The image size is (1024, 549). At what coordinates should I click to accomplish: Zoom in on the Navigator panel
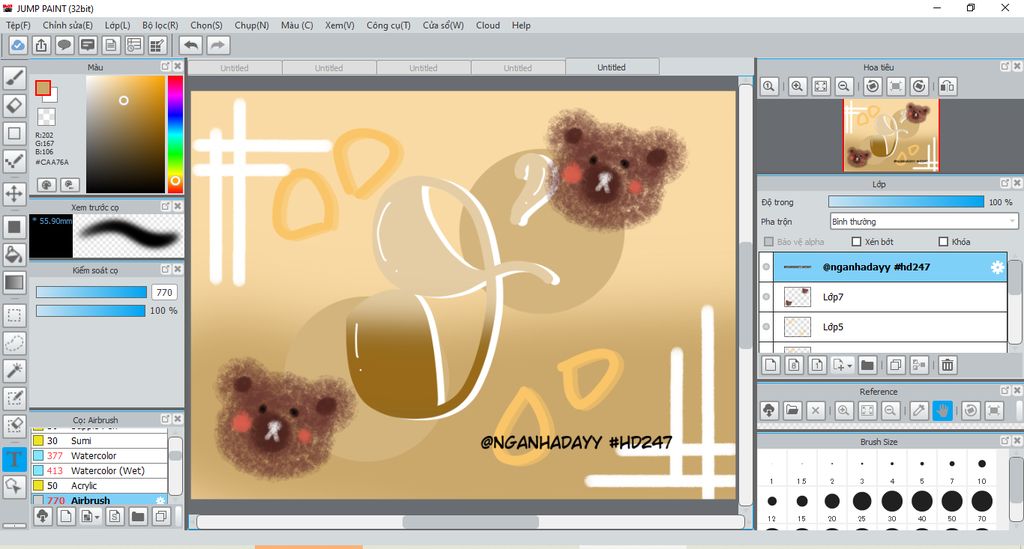coord(797,86)
